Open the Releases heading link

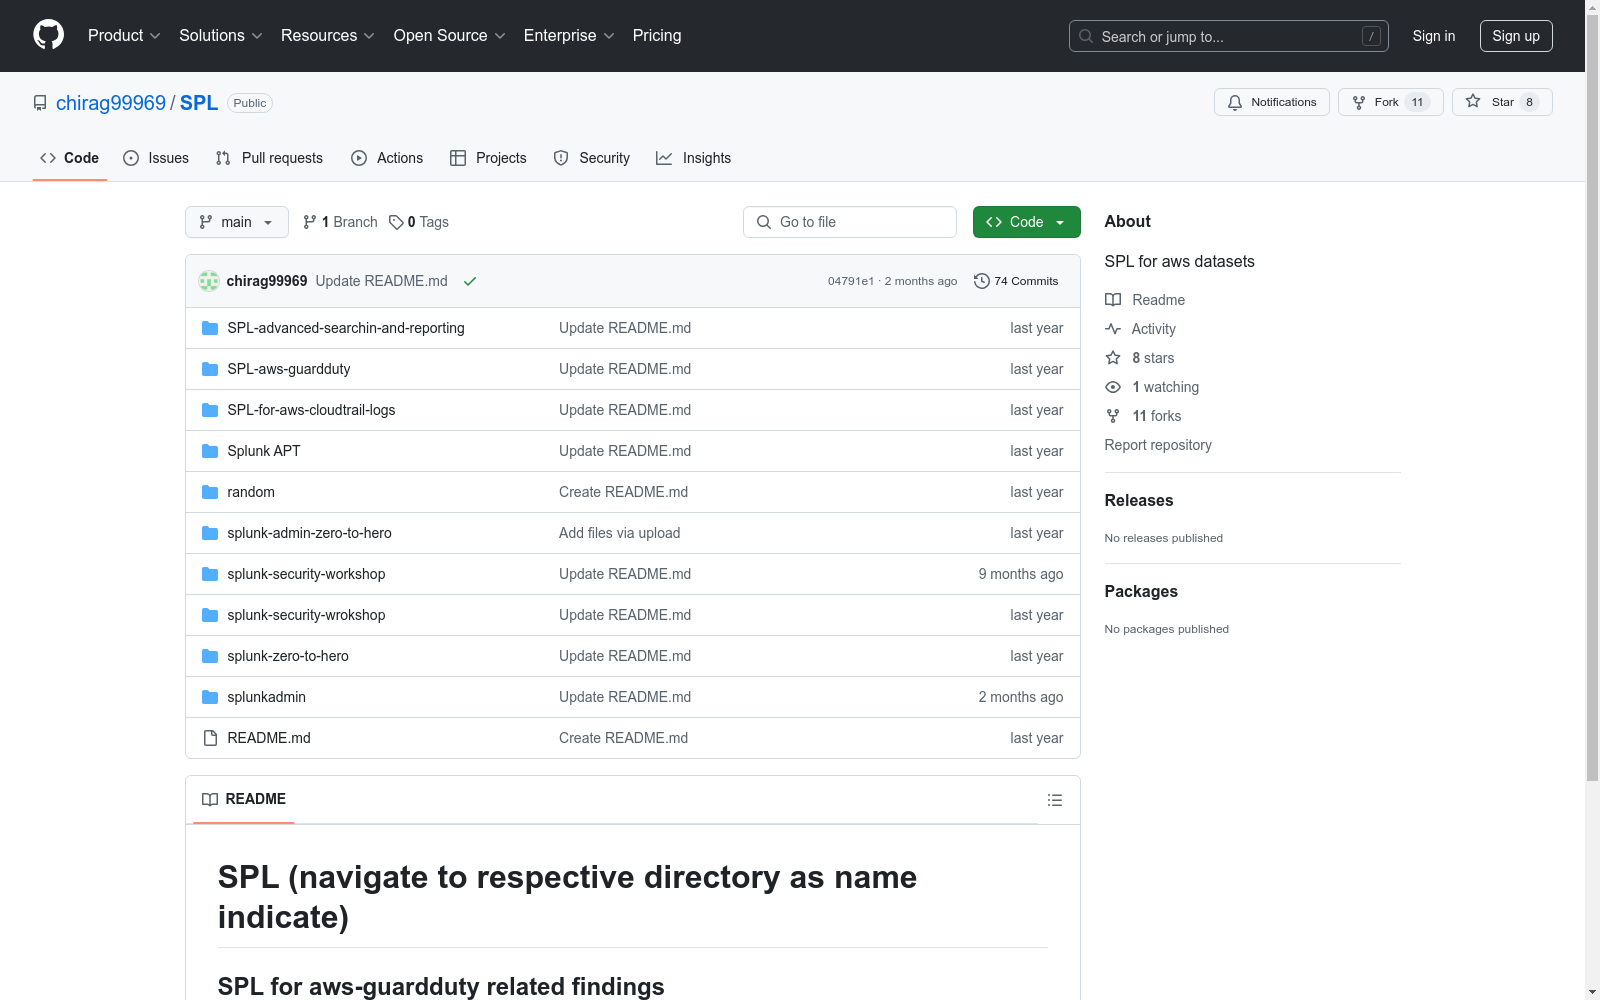coord(1139,500)
